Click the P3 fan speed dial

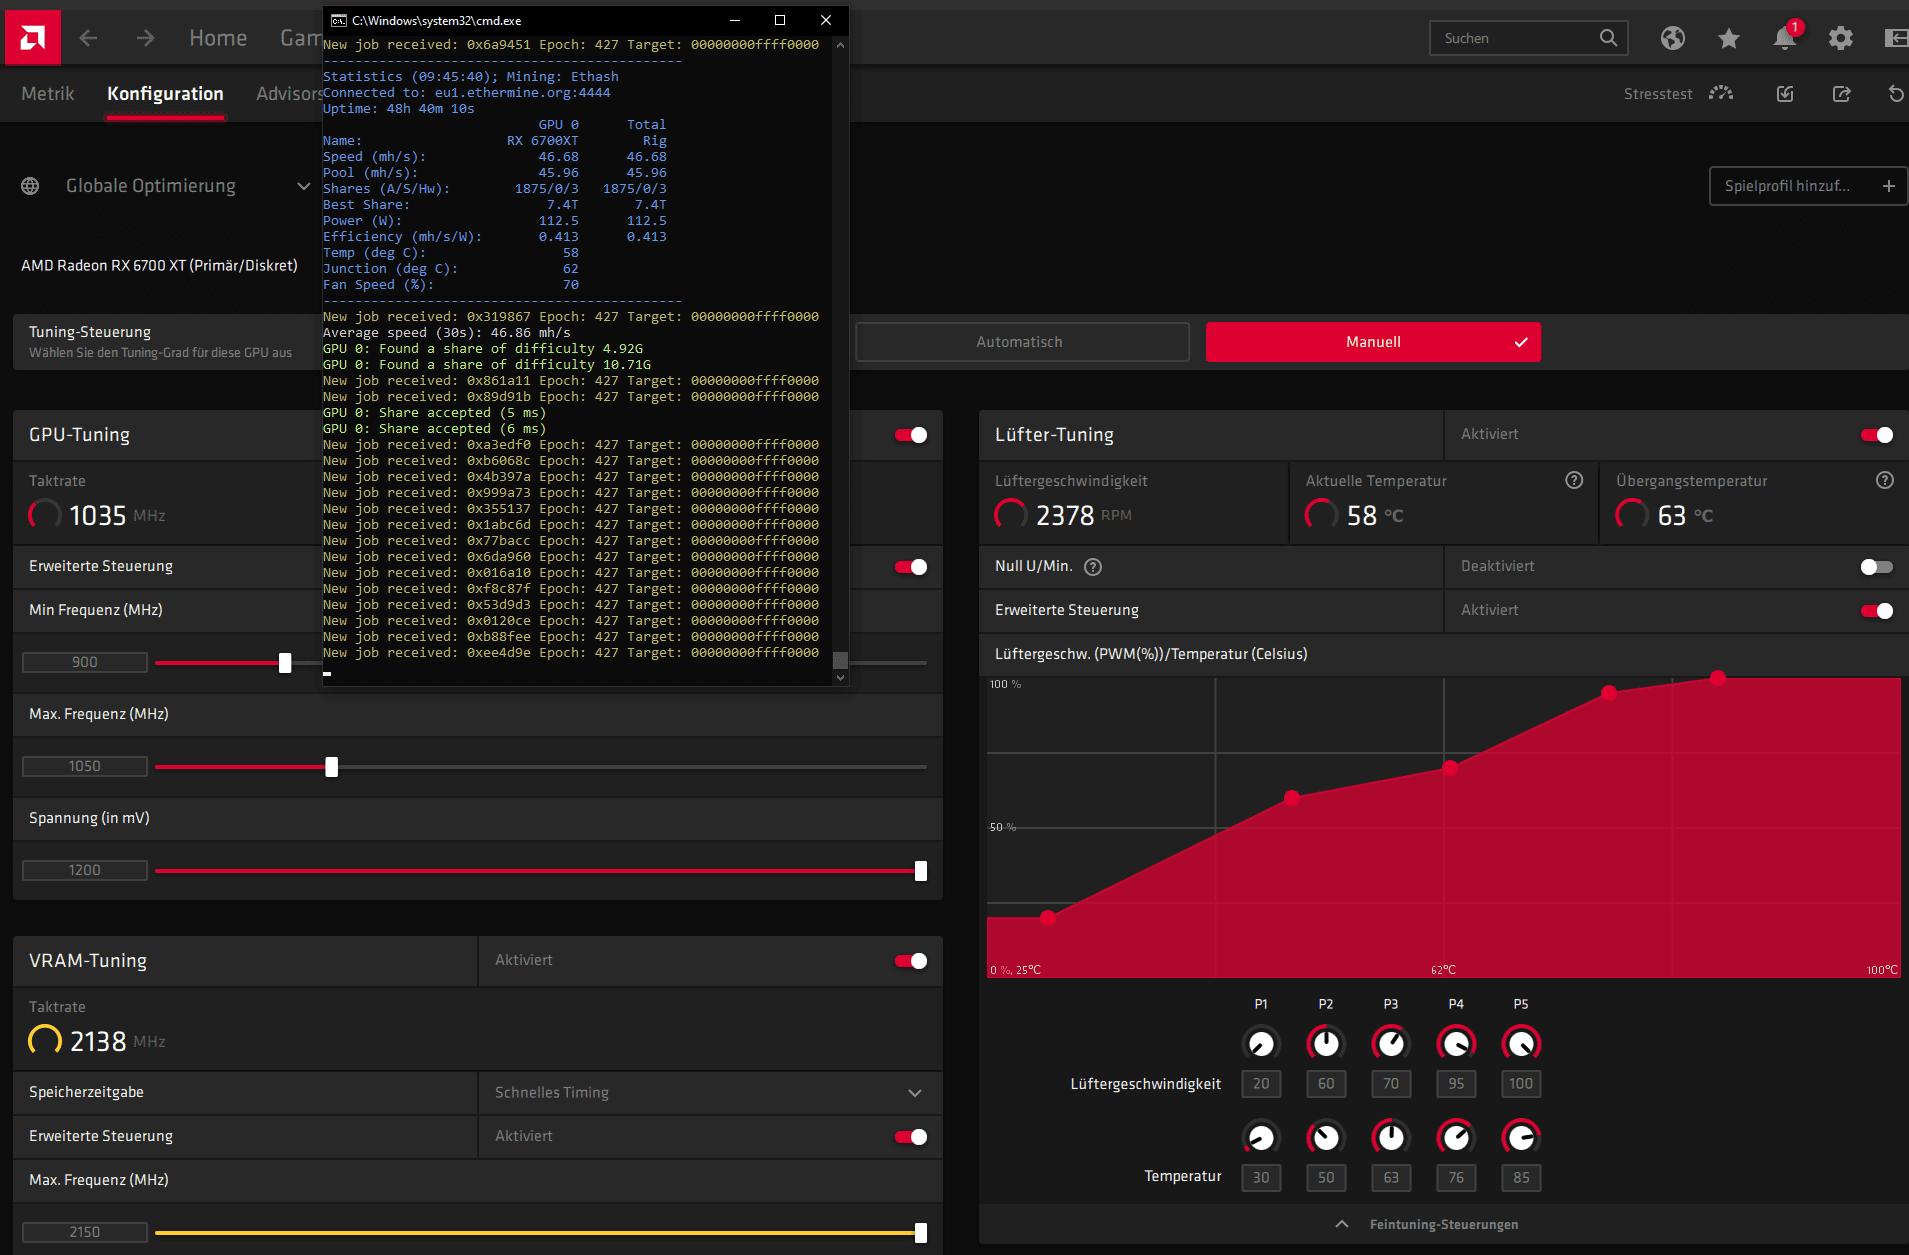click(x=1391, y=1044)
